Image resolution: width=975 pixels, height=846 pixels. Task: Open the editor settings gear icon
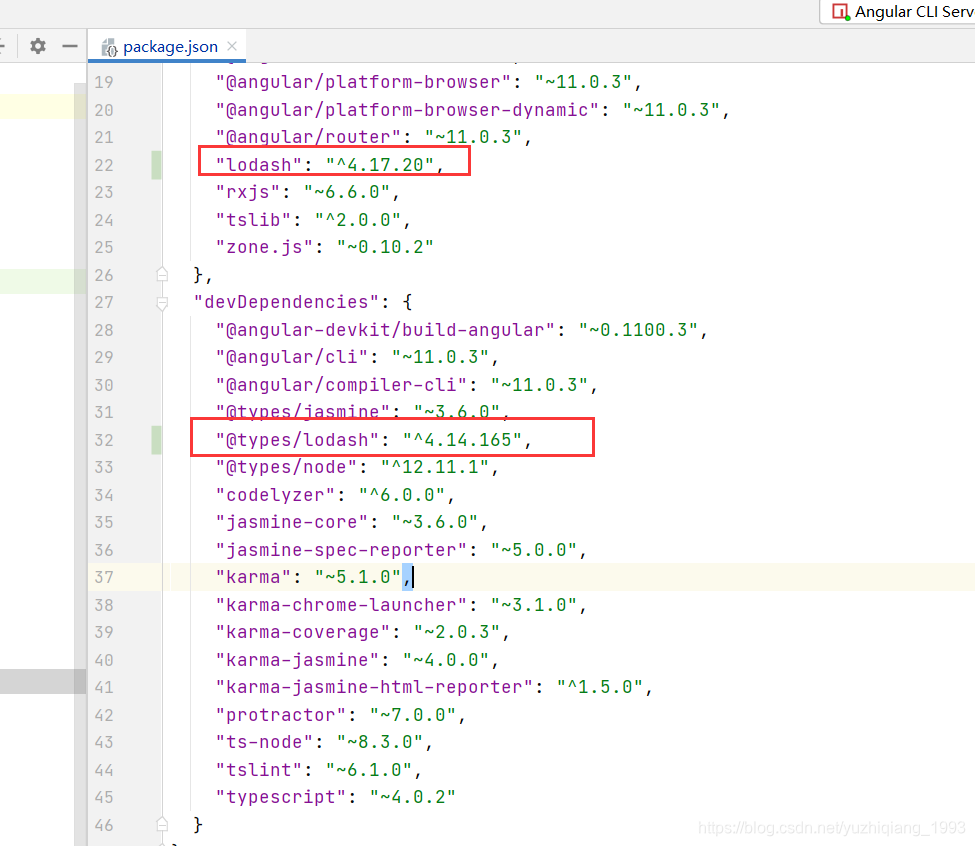[37, 45]
